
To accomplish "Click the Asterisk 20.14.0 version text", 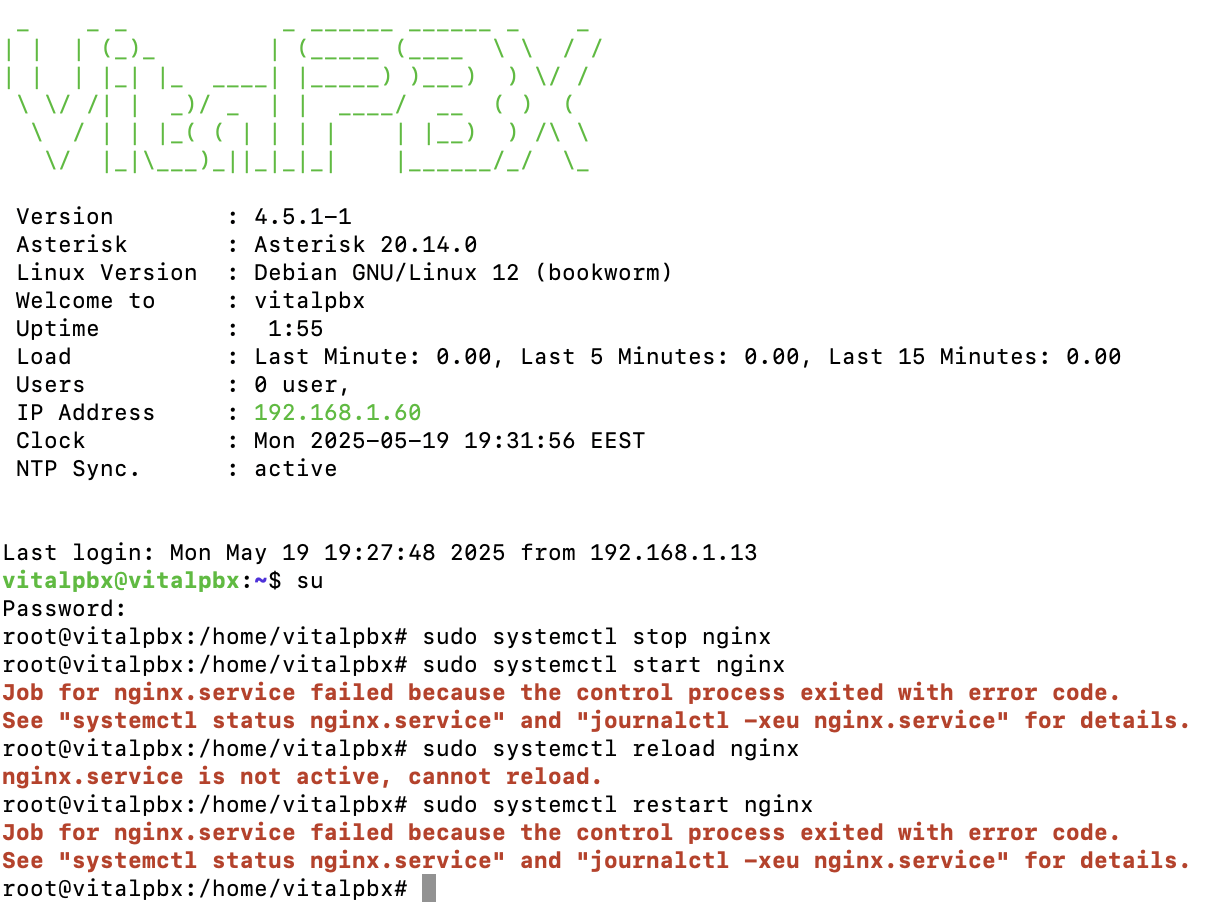I will [365, 245].
